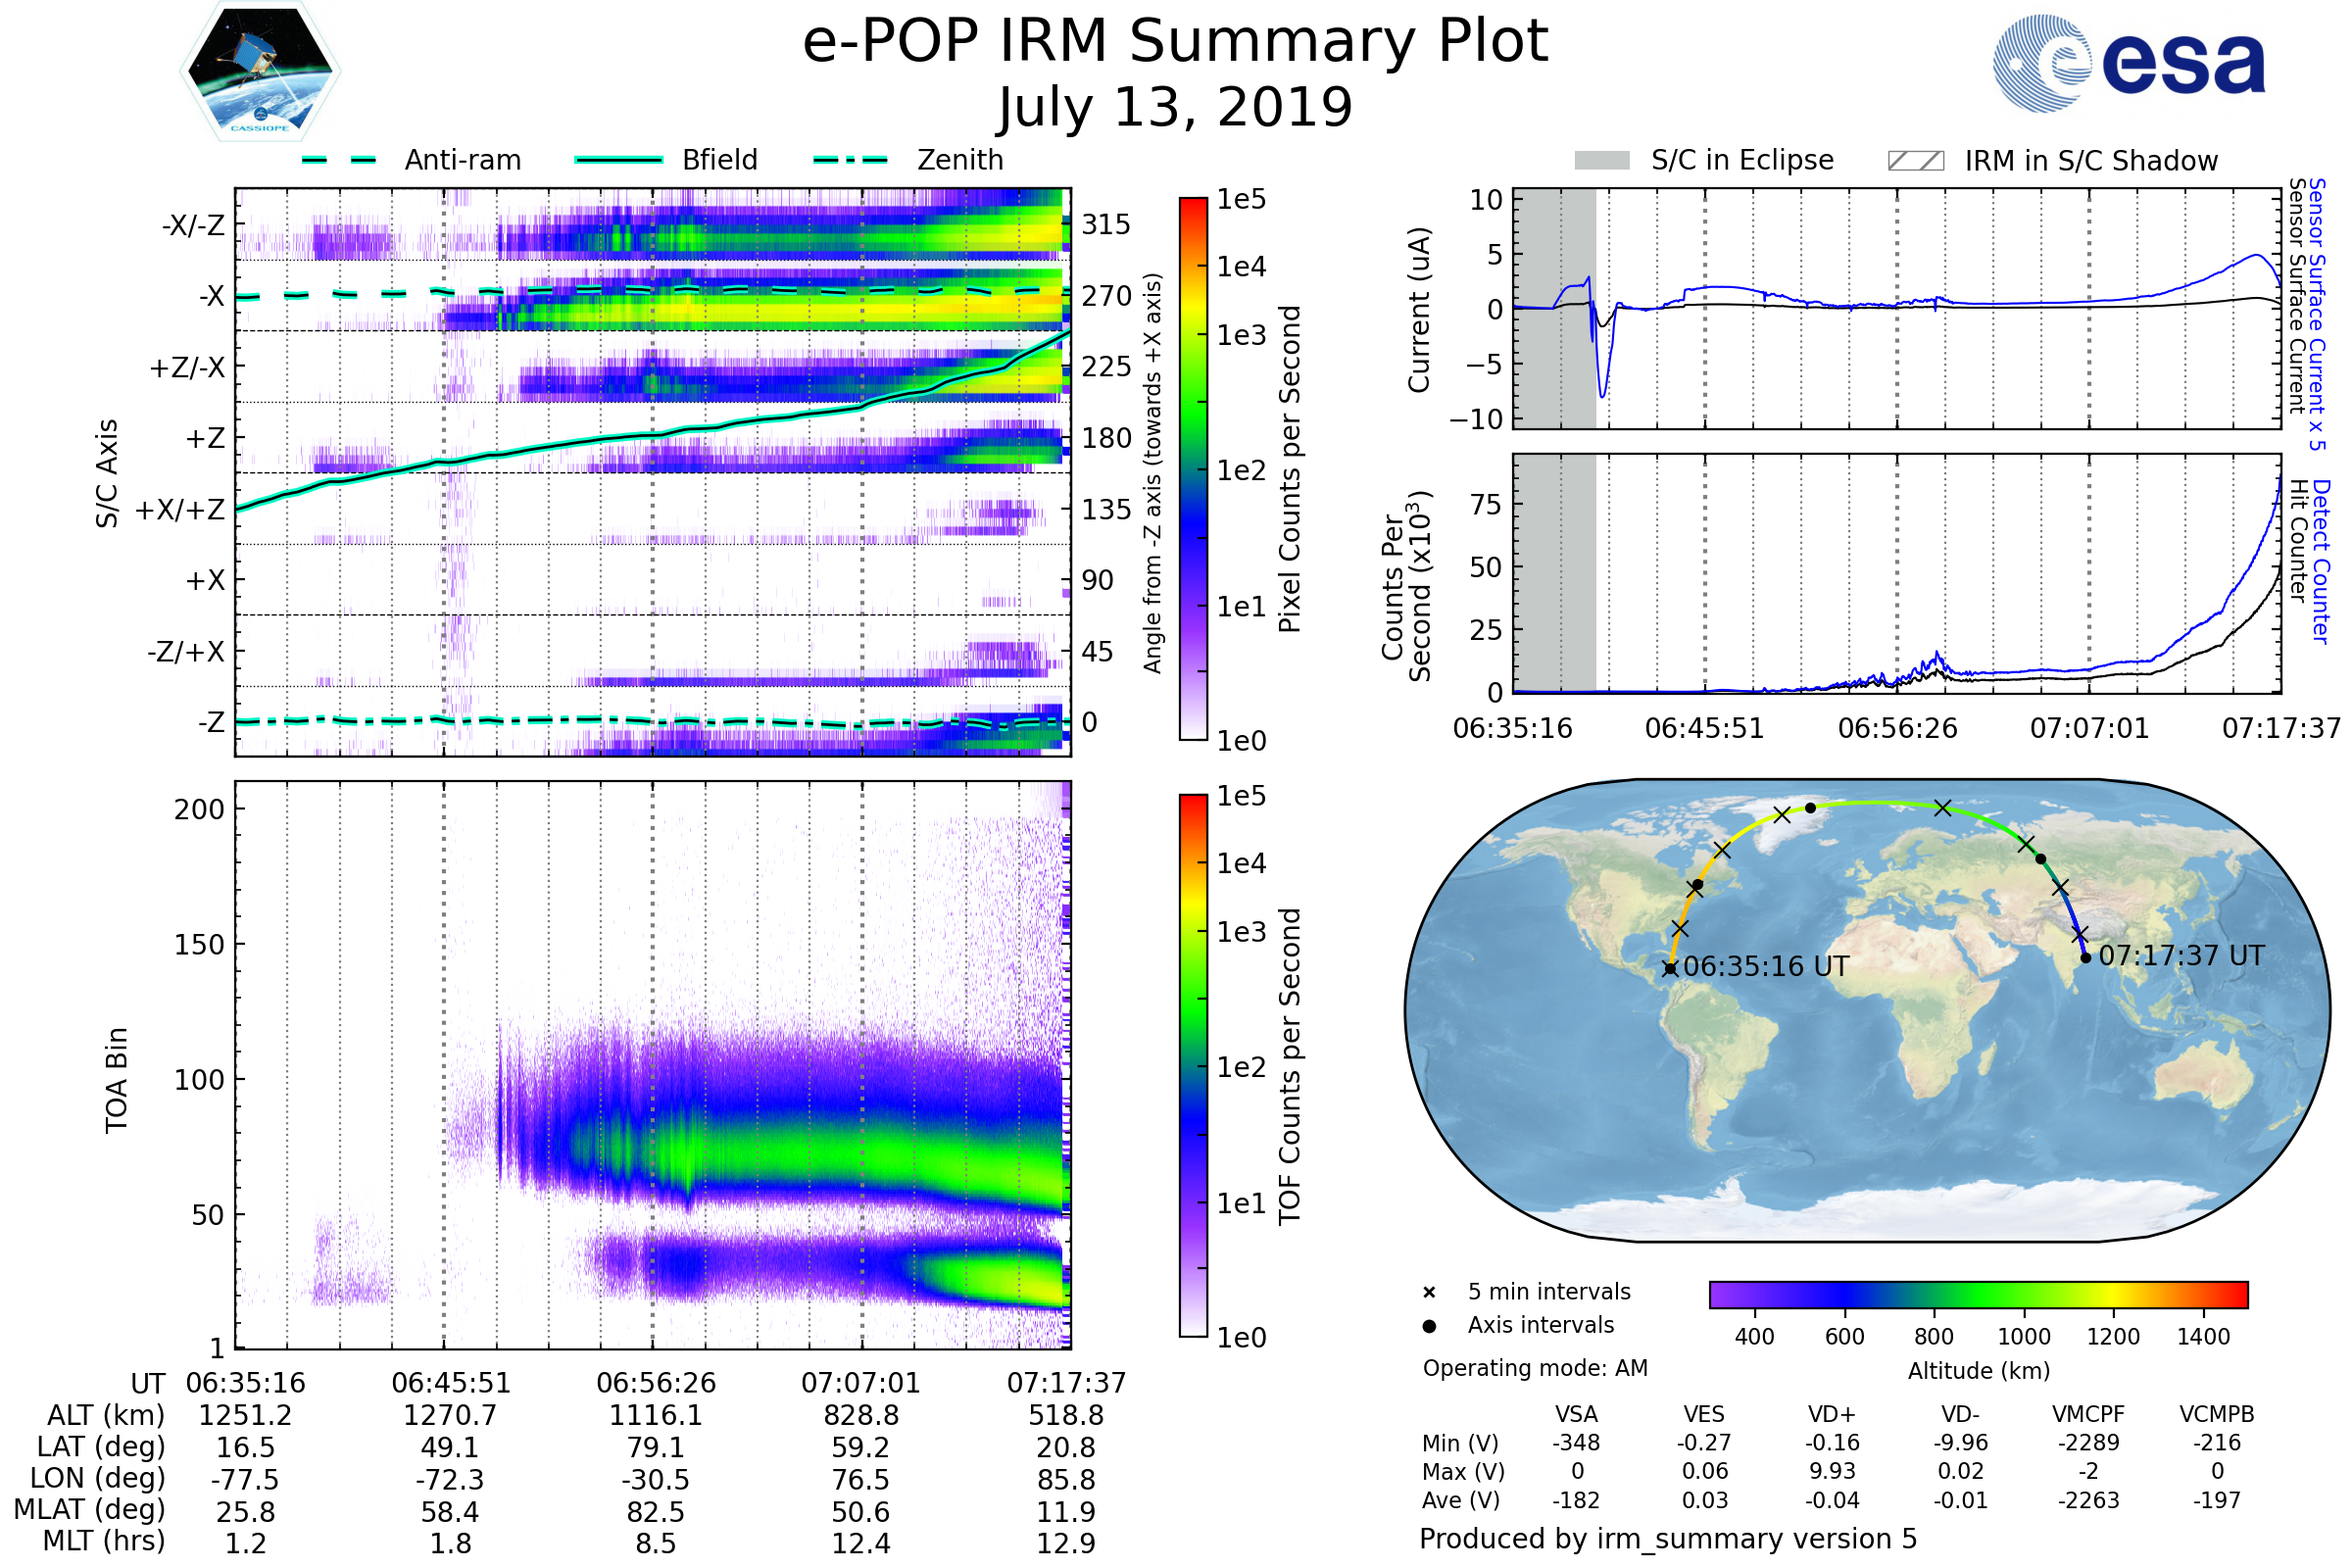Click the 5 min intervals x marker

click(x=1429, y=1293)
